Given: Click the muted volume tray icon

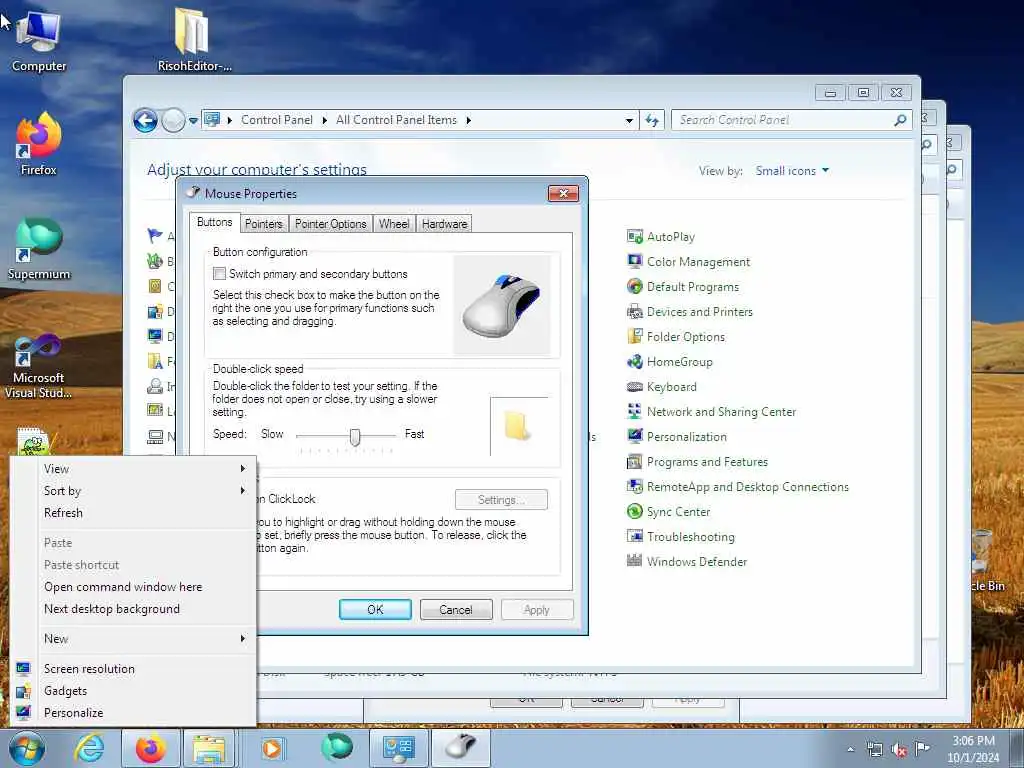Looking at the screenshot, I should click(x=899, y=749).
